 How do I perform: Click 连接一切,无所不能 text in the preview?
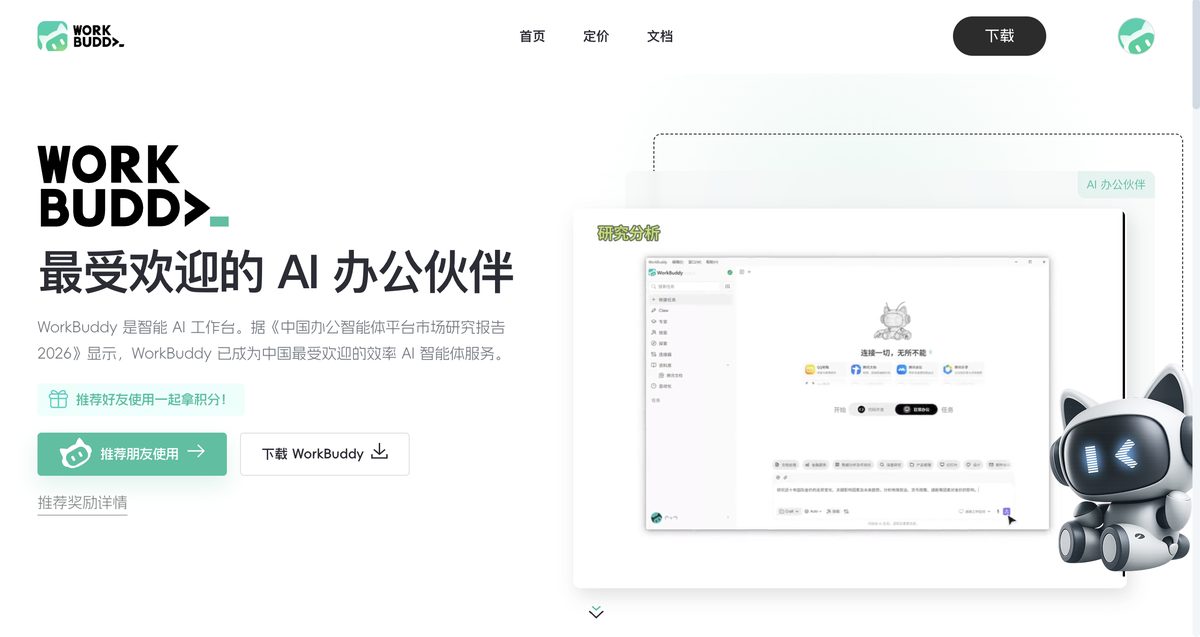point(893,353)
